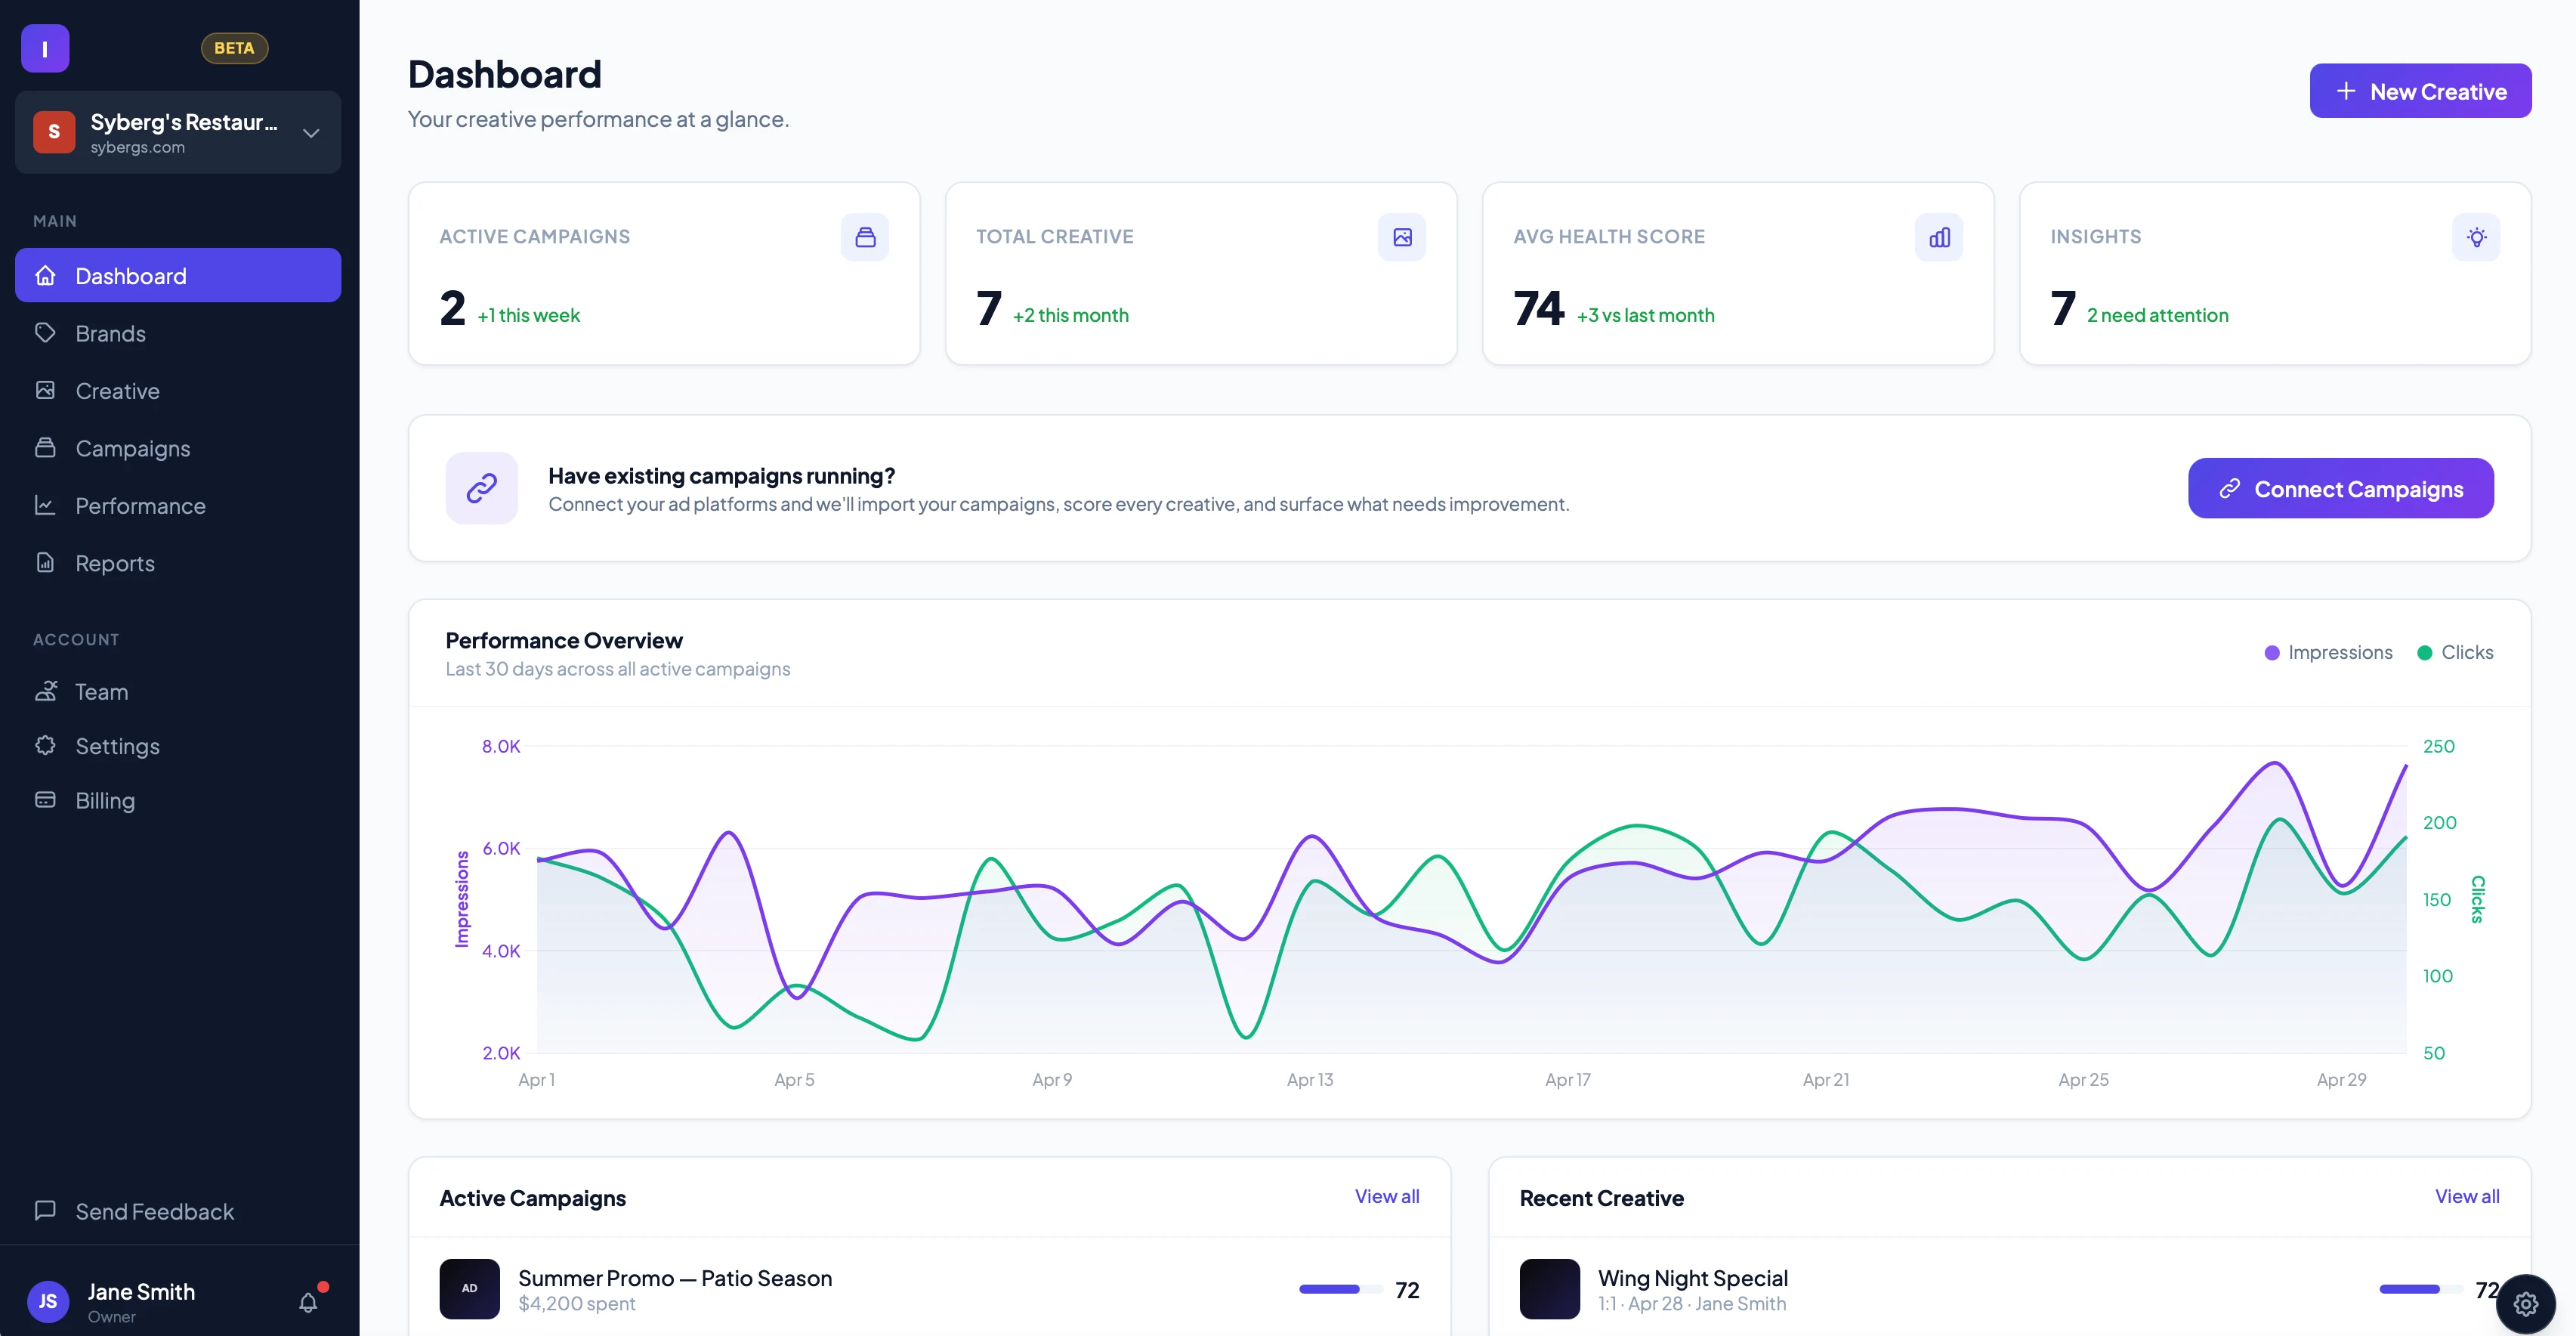This screenshot has height=1336, width=2576.
Task: Click the Performance Overview heading
Action: [564, 640]
